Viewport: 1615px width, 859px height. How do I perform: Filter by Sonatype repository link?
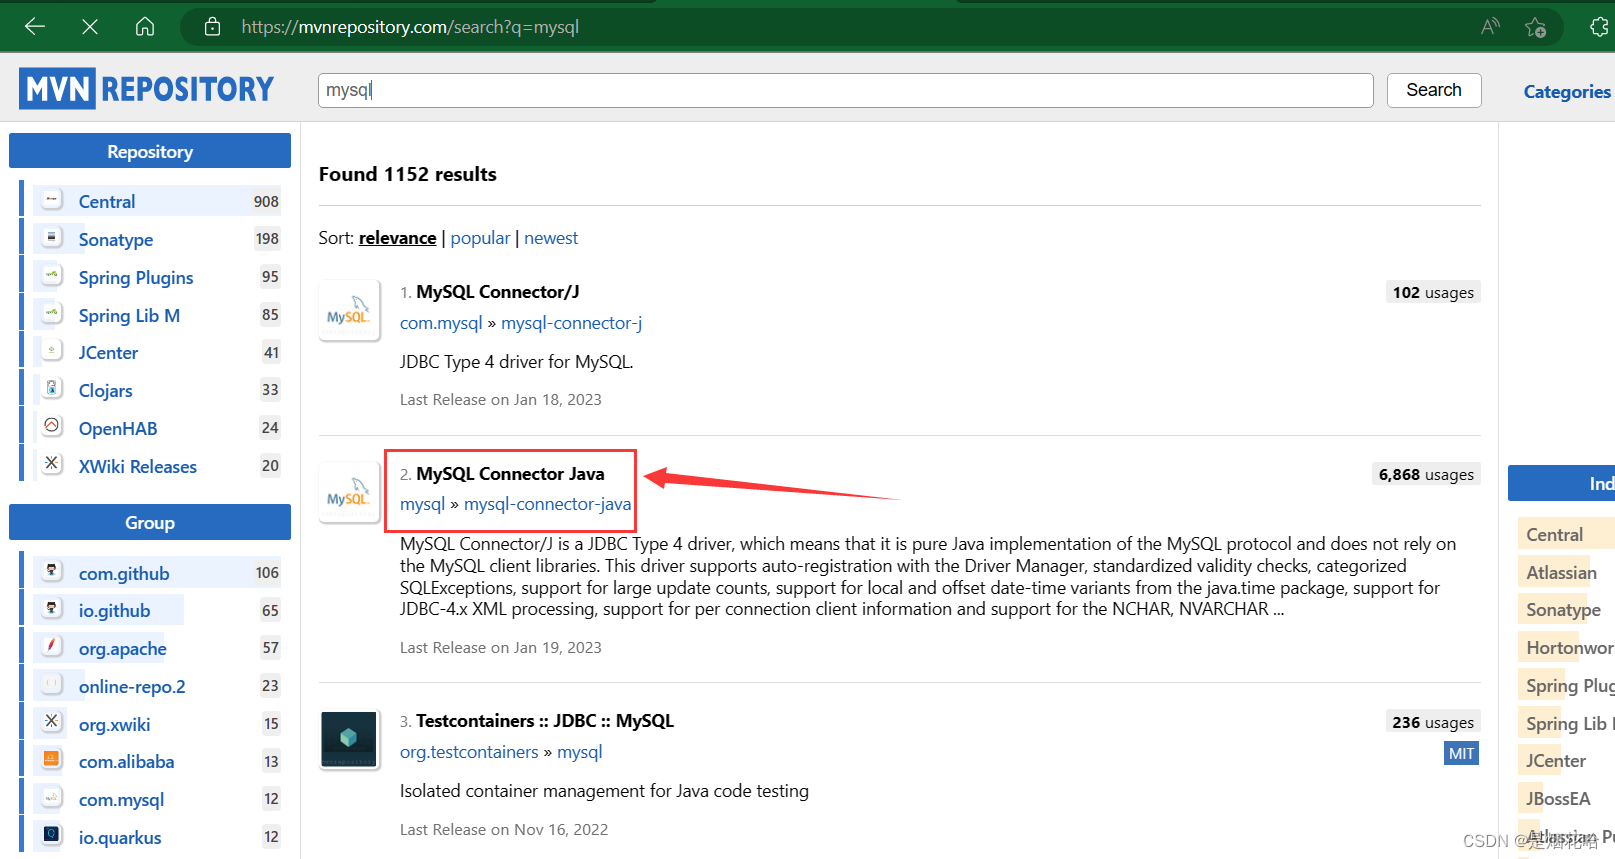(116, 239)
